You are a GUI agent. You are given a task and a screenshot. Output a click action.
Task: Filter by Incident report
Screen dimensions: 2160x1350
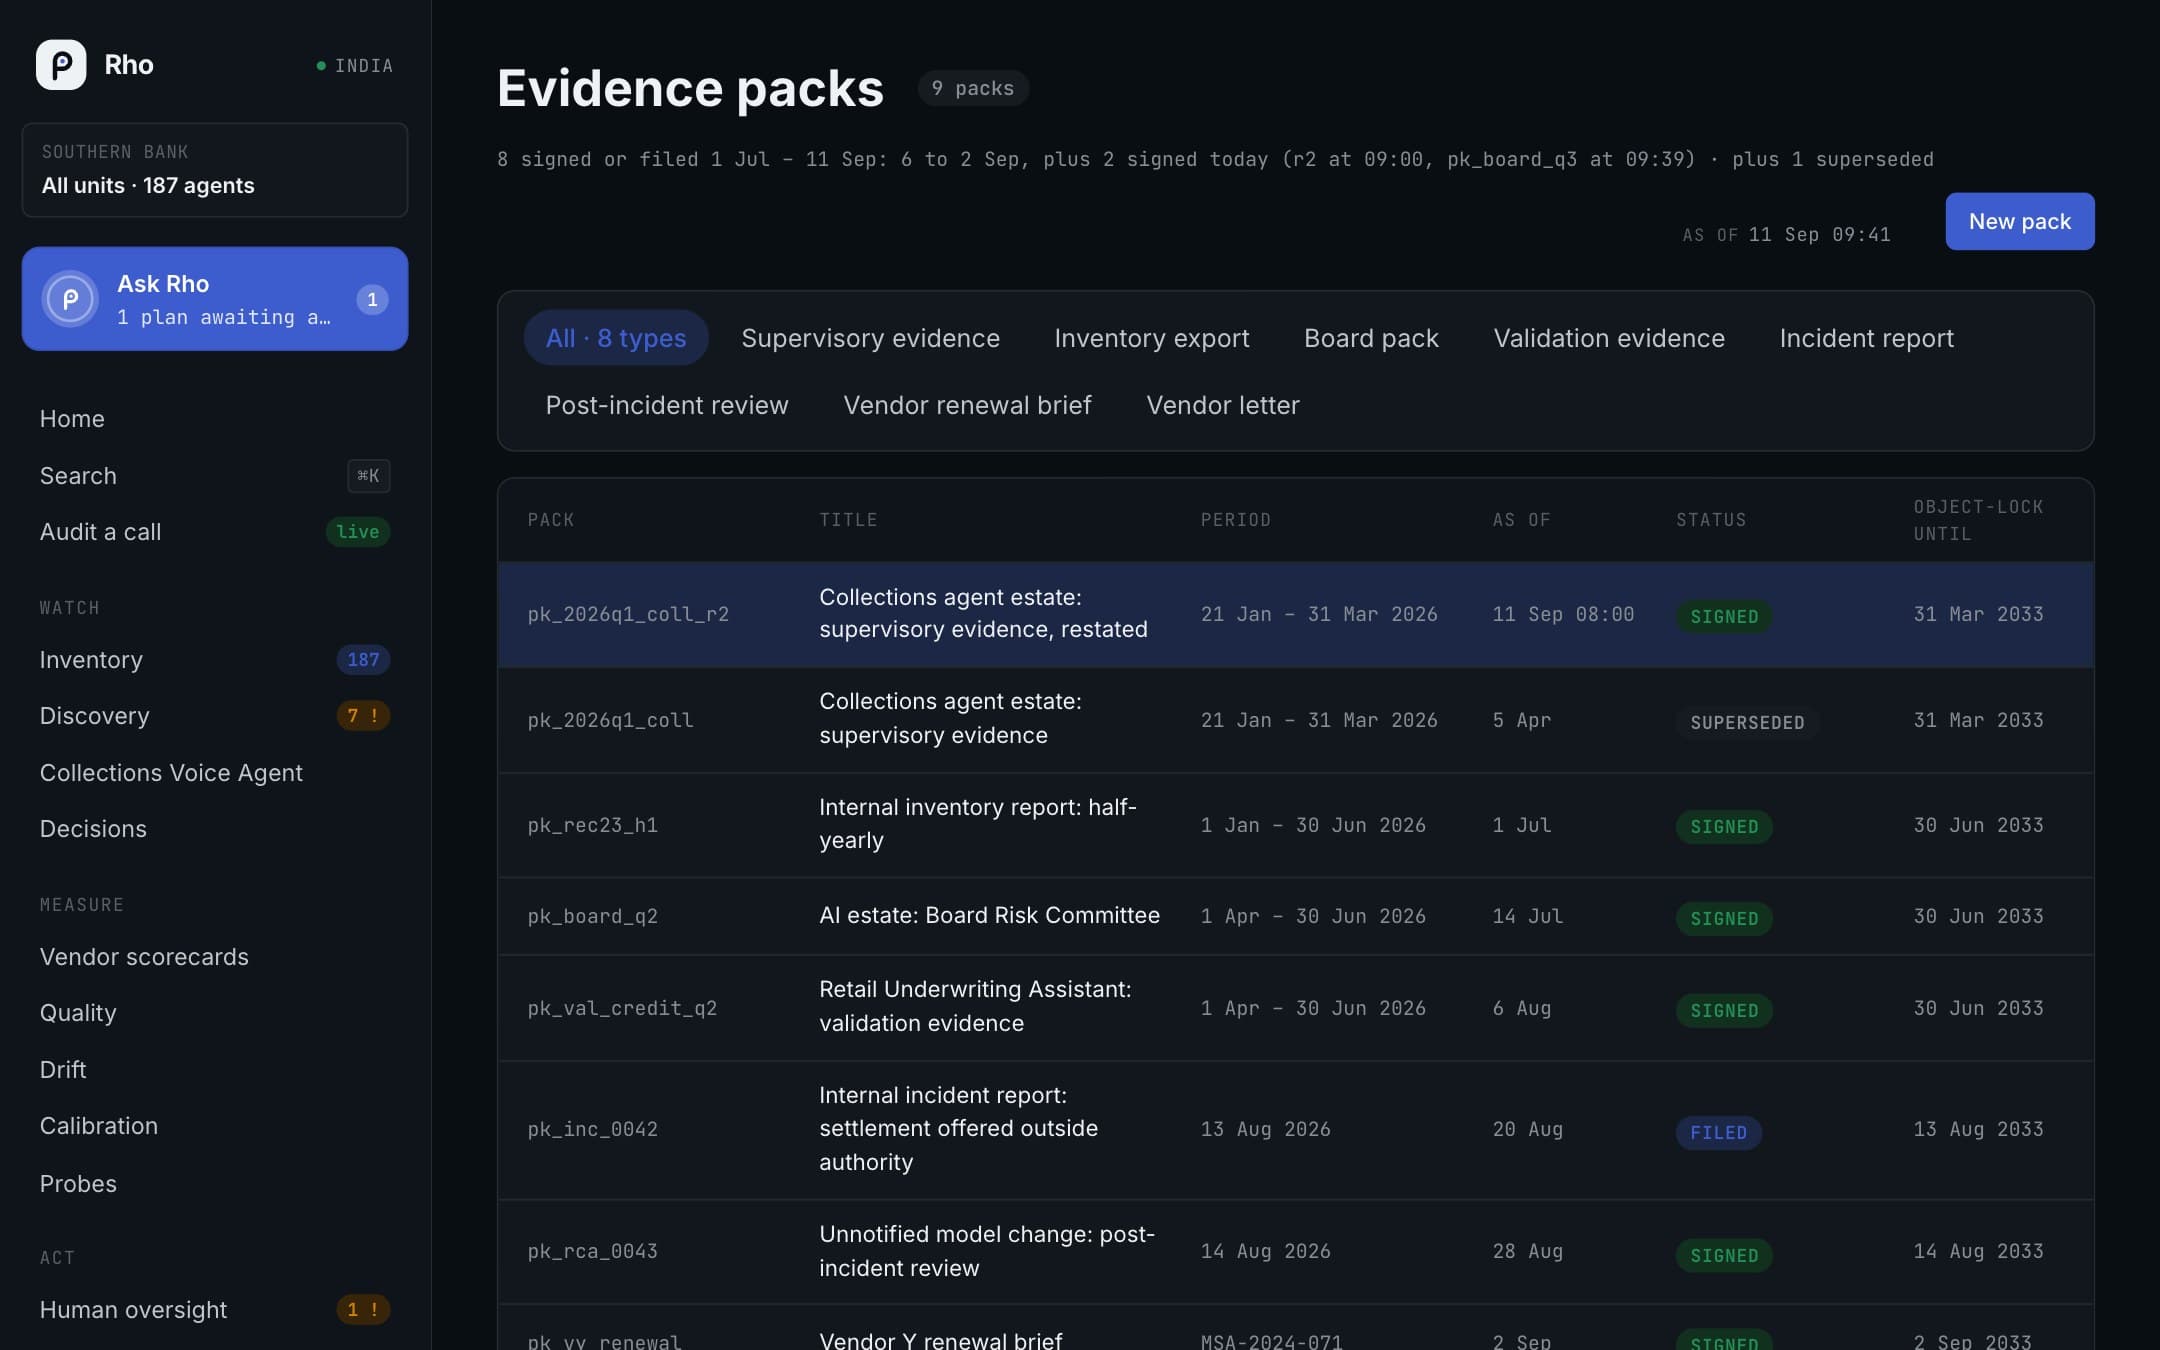pyautogui.click(x=1866, y=338)
